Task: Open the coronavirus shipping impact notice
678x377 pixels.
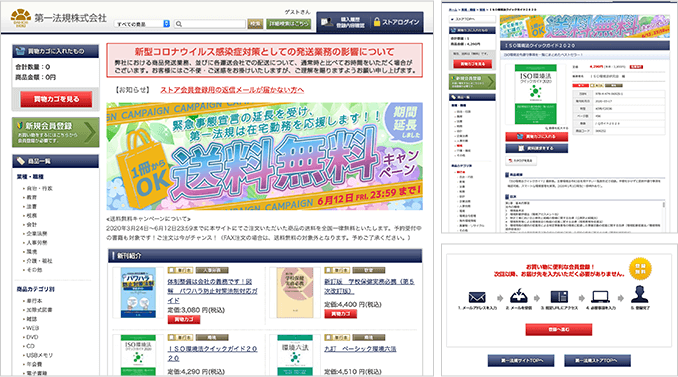Action: pyautogui.click(x=264, y=60)
